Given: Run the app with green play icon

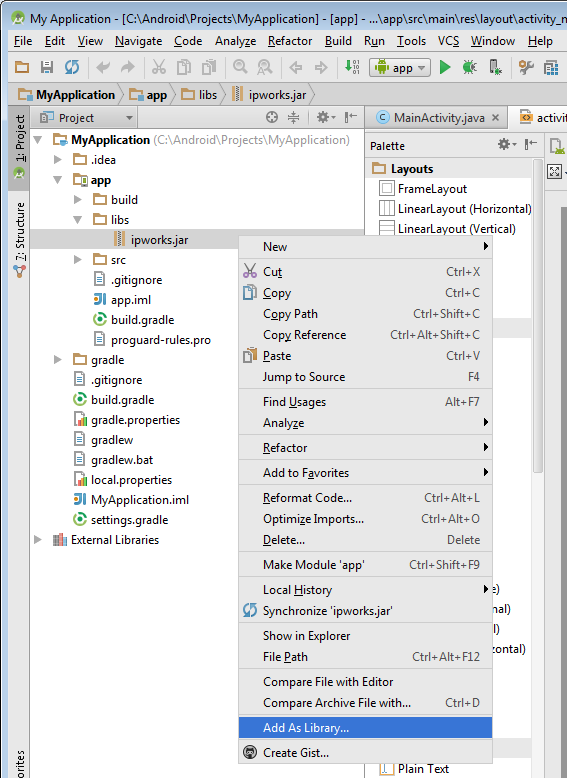Looking at the screenshot, I should pyautogui.click(x=445, y=67).
